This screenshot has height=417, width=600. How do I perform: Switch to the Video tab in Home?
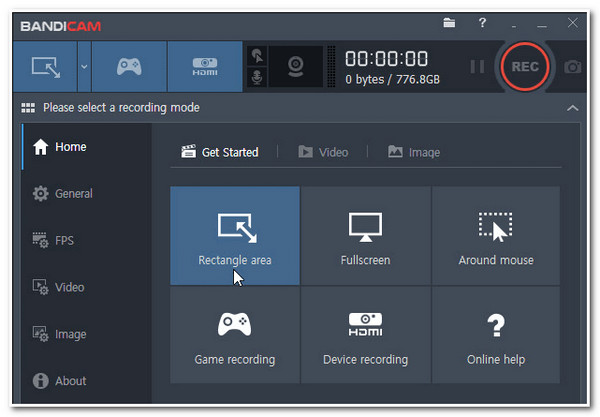[323, 152]
